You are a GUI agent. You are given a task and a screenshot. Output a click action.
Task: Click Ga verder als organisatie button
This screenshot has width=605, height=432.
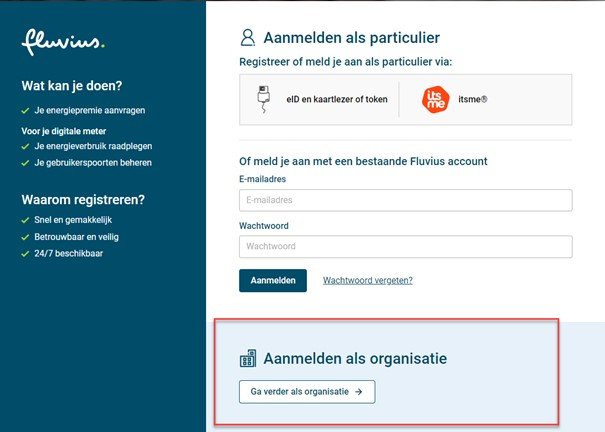[306, 392]
